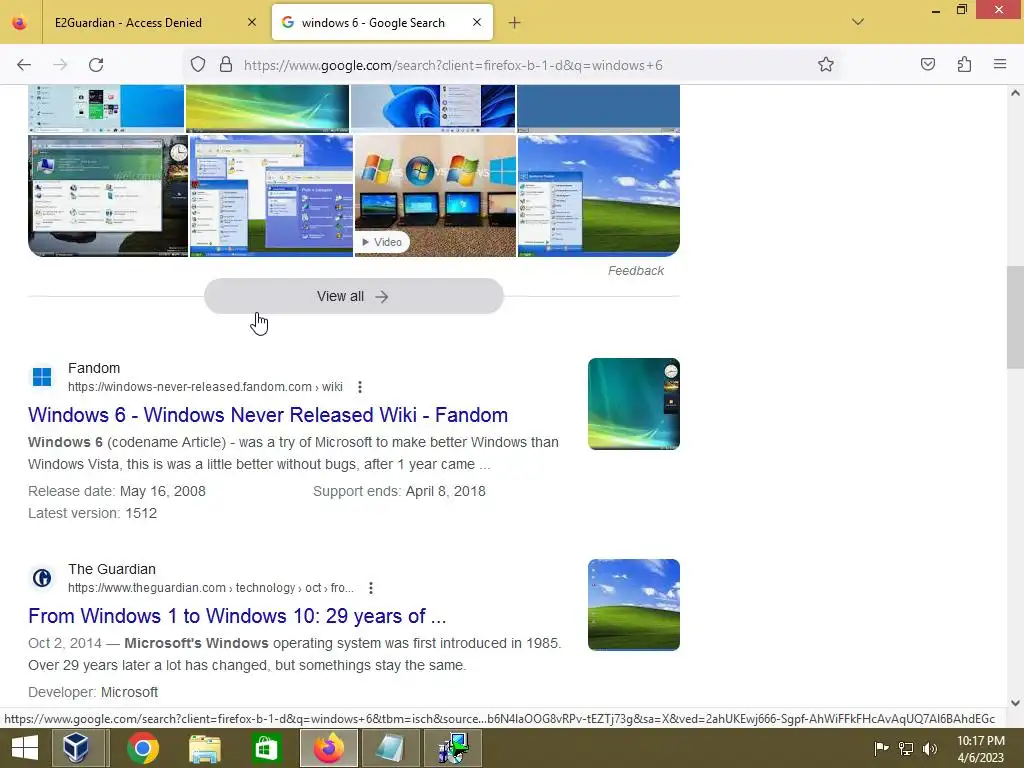Expand the list all tabs chevron
1024x768 pixels.
858,22
